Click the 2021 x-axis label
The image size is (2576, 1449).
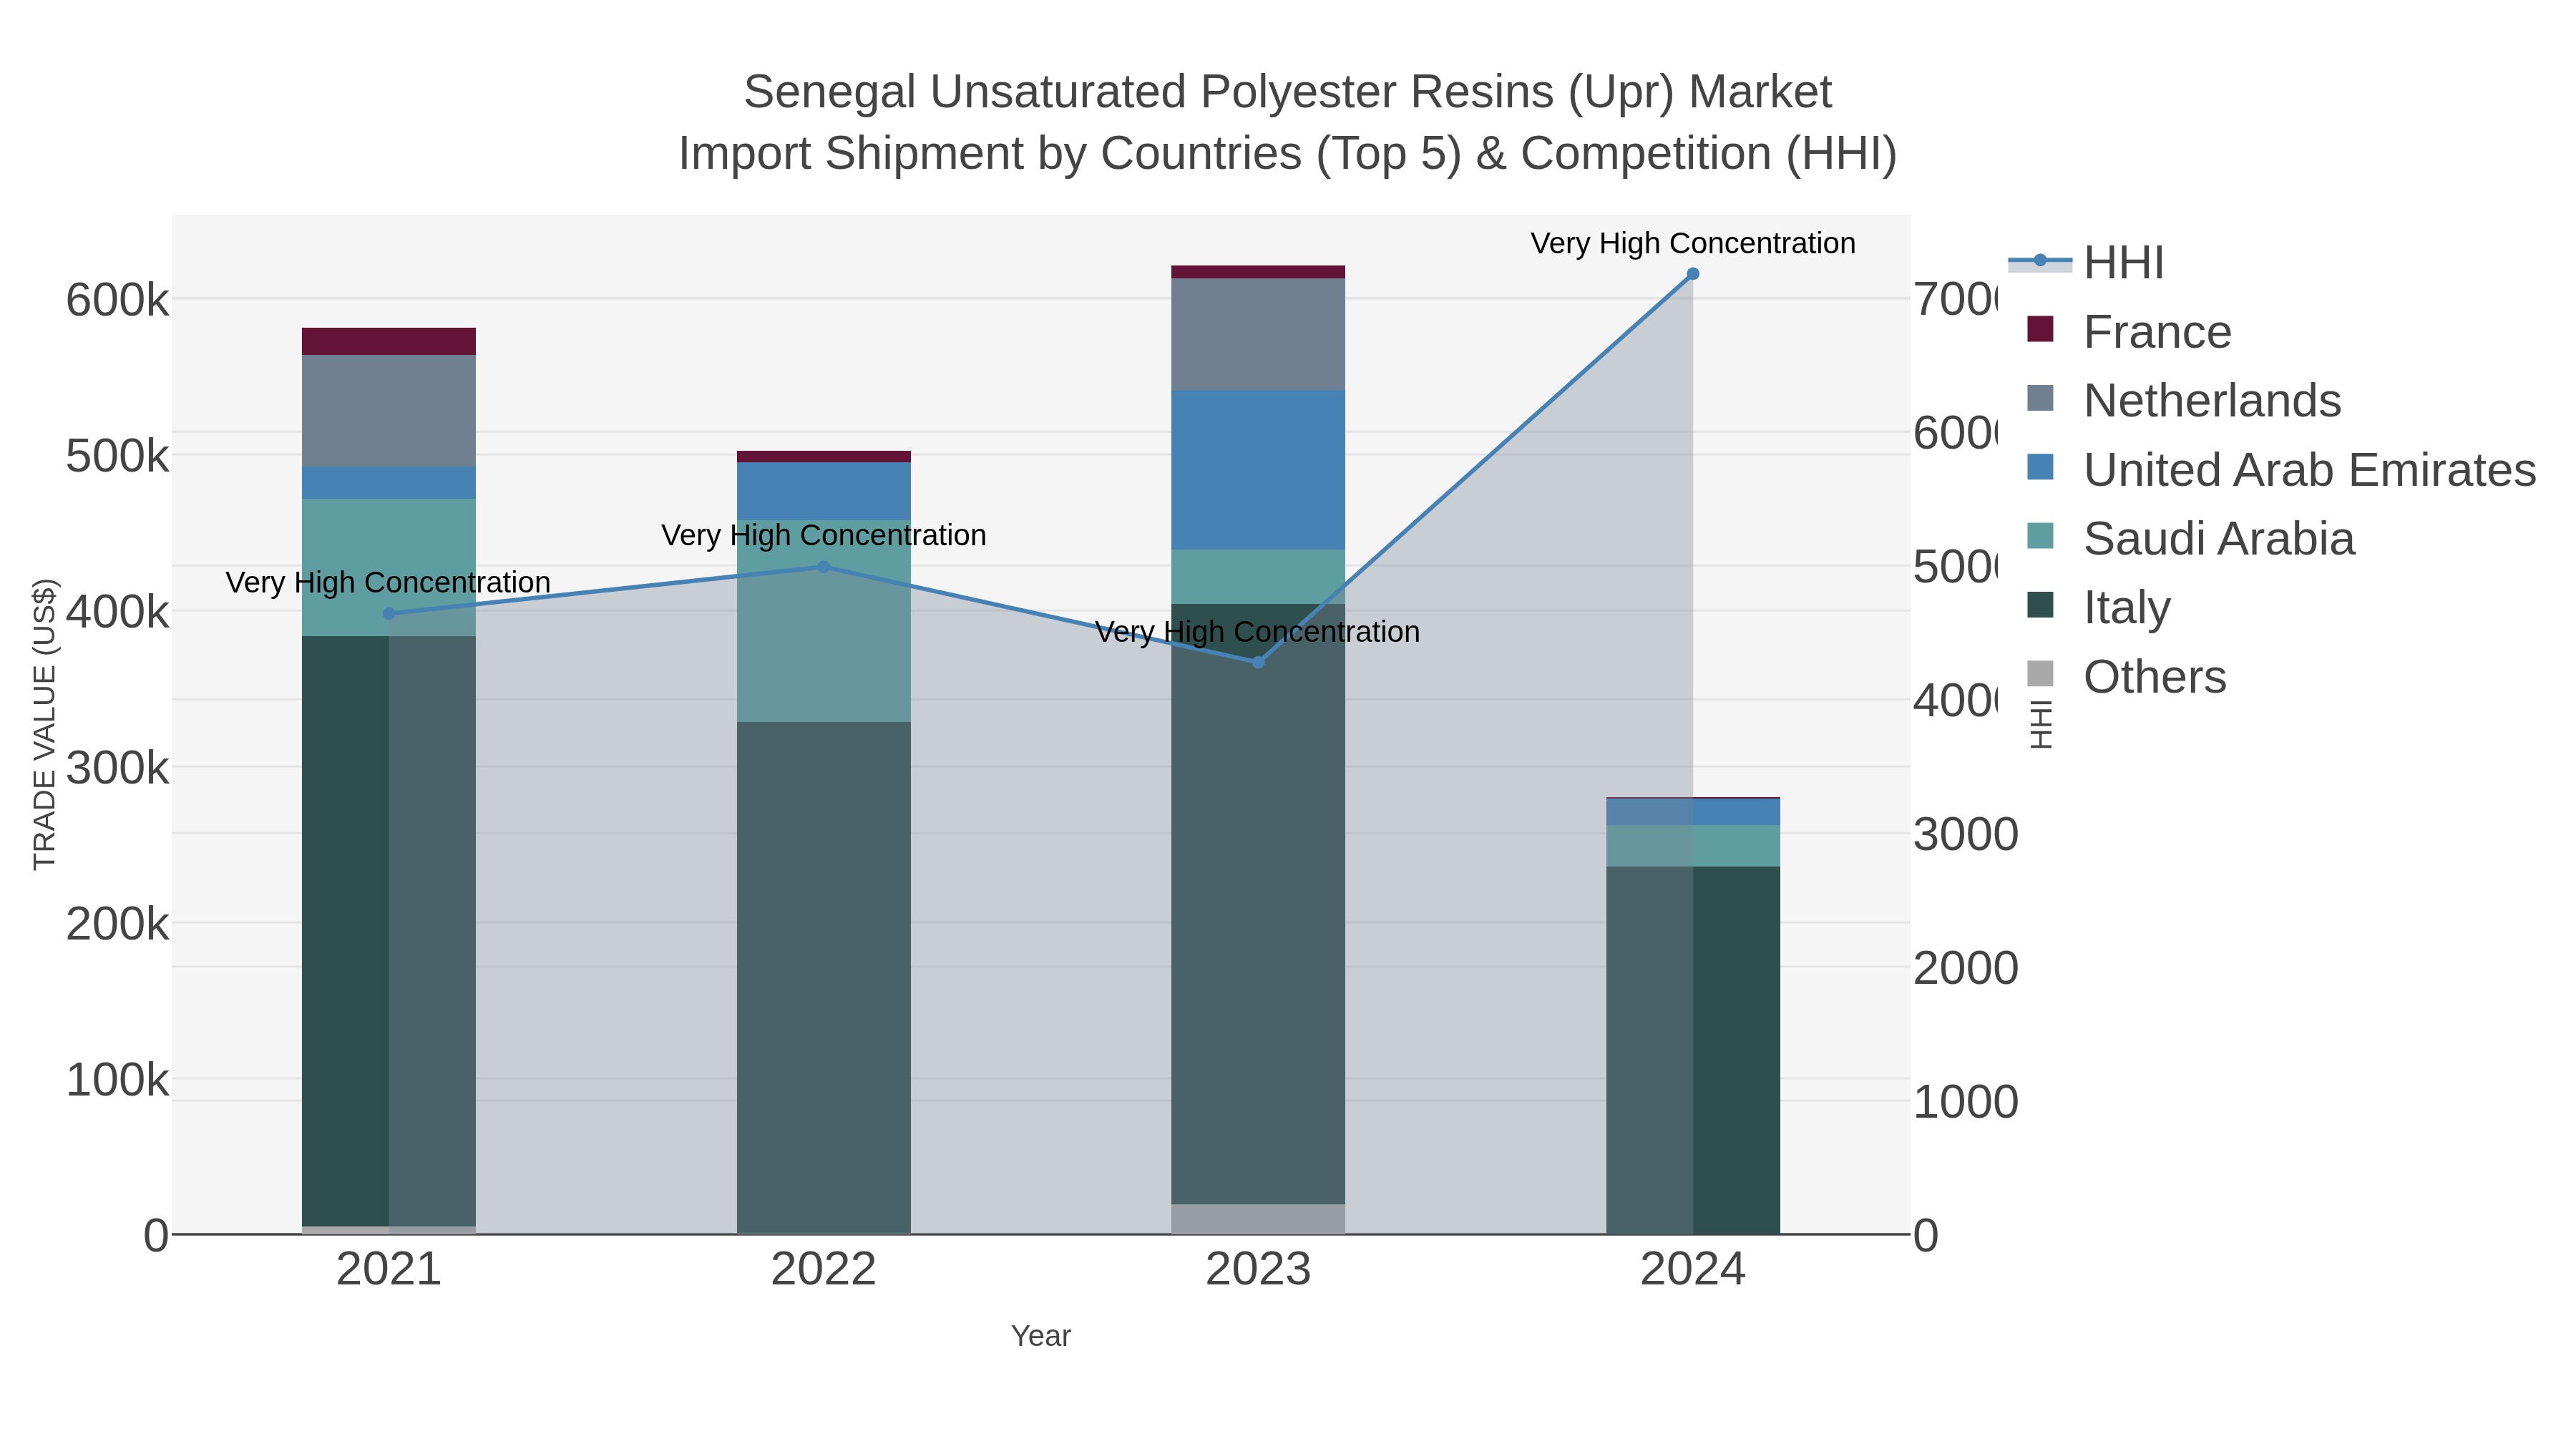389,1270
